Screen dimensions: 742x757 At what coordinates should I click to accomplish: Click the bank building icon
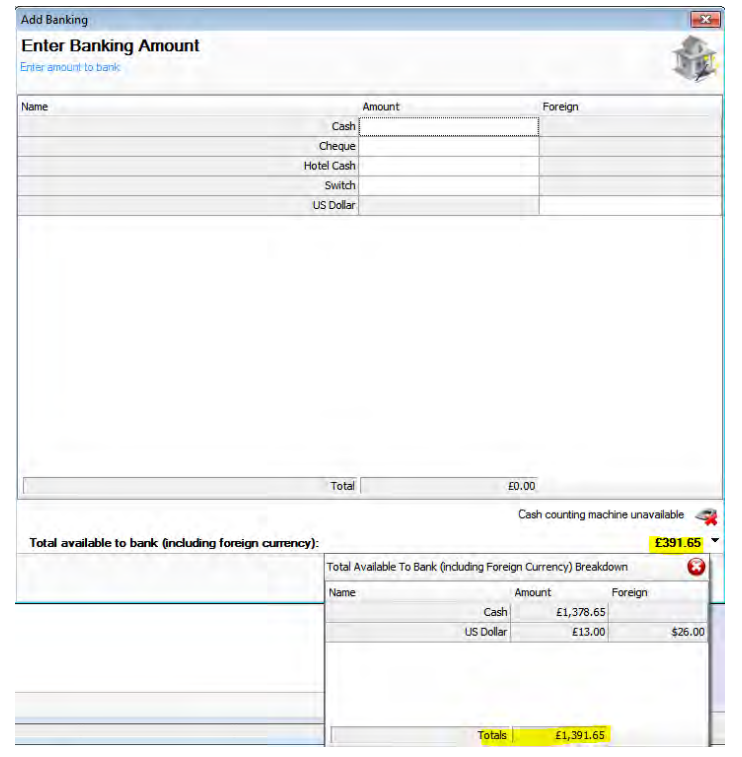694,58
